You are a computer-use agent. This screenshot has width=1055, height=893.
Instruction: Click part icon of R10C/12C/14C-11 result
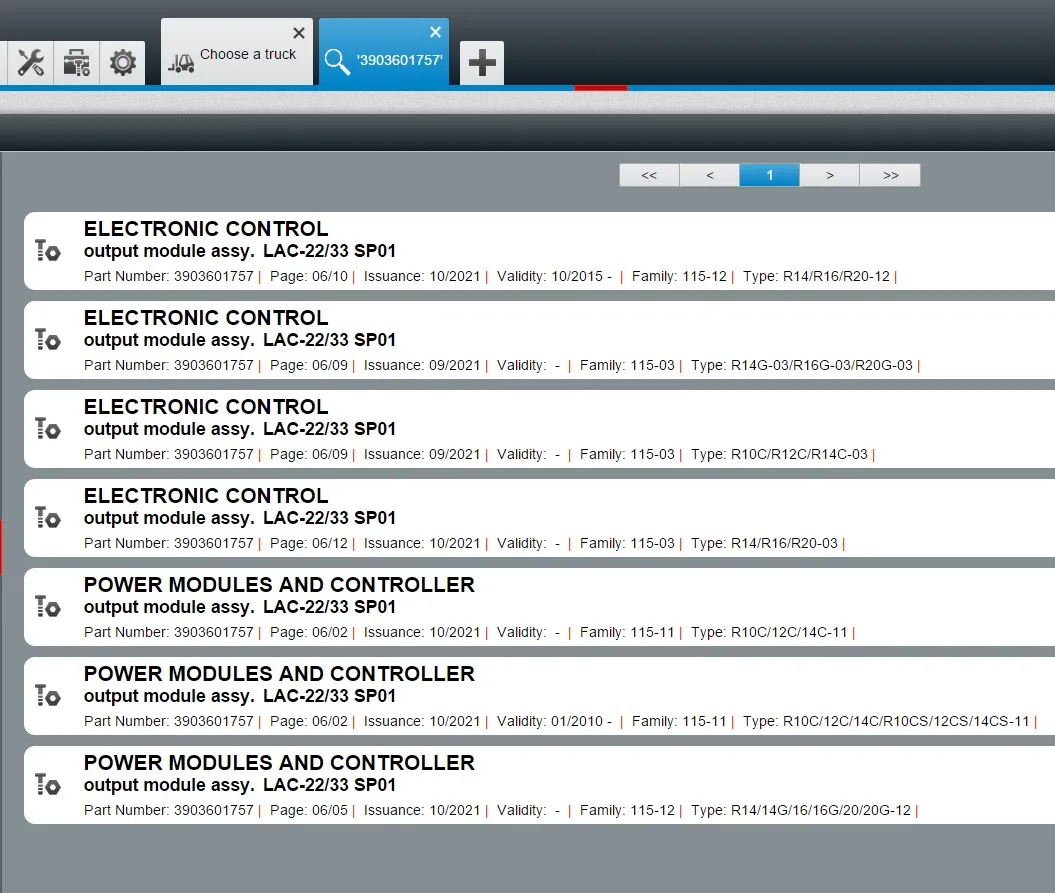pyautogui.click(x=48, y=606)
